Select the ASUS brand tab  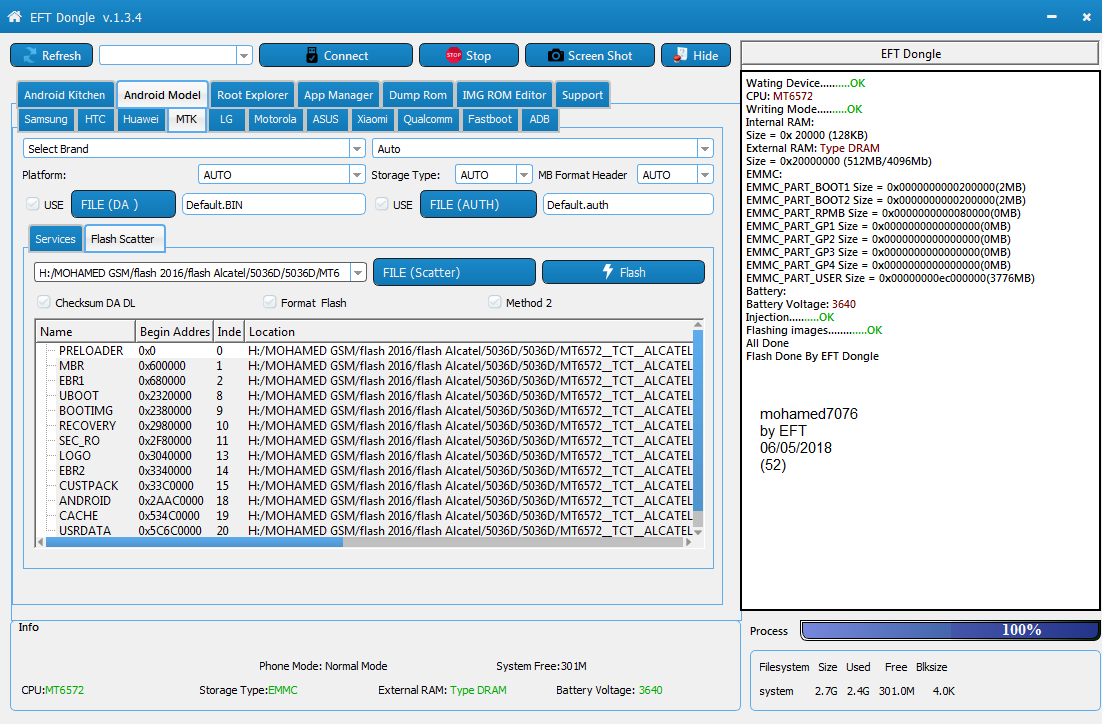click(325, 119)
